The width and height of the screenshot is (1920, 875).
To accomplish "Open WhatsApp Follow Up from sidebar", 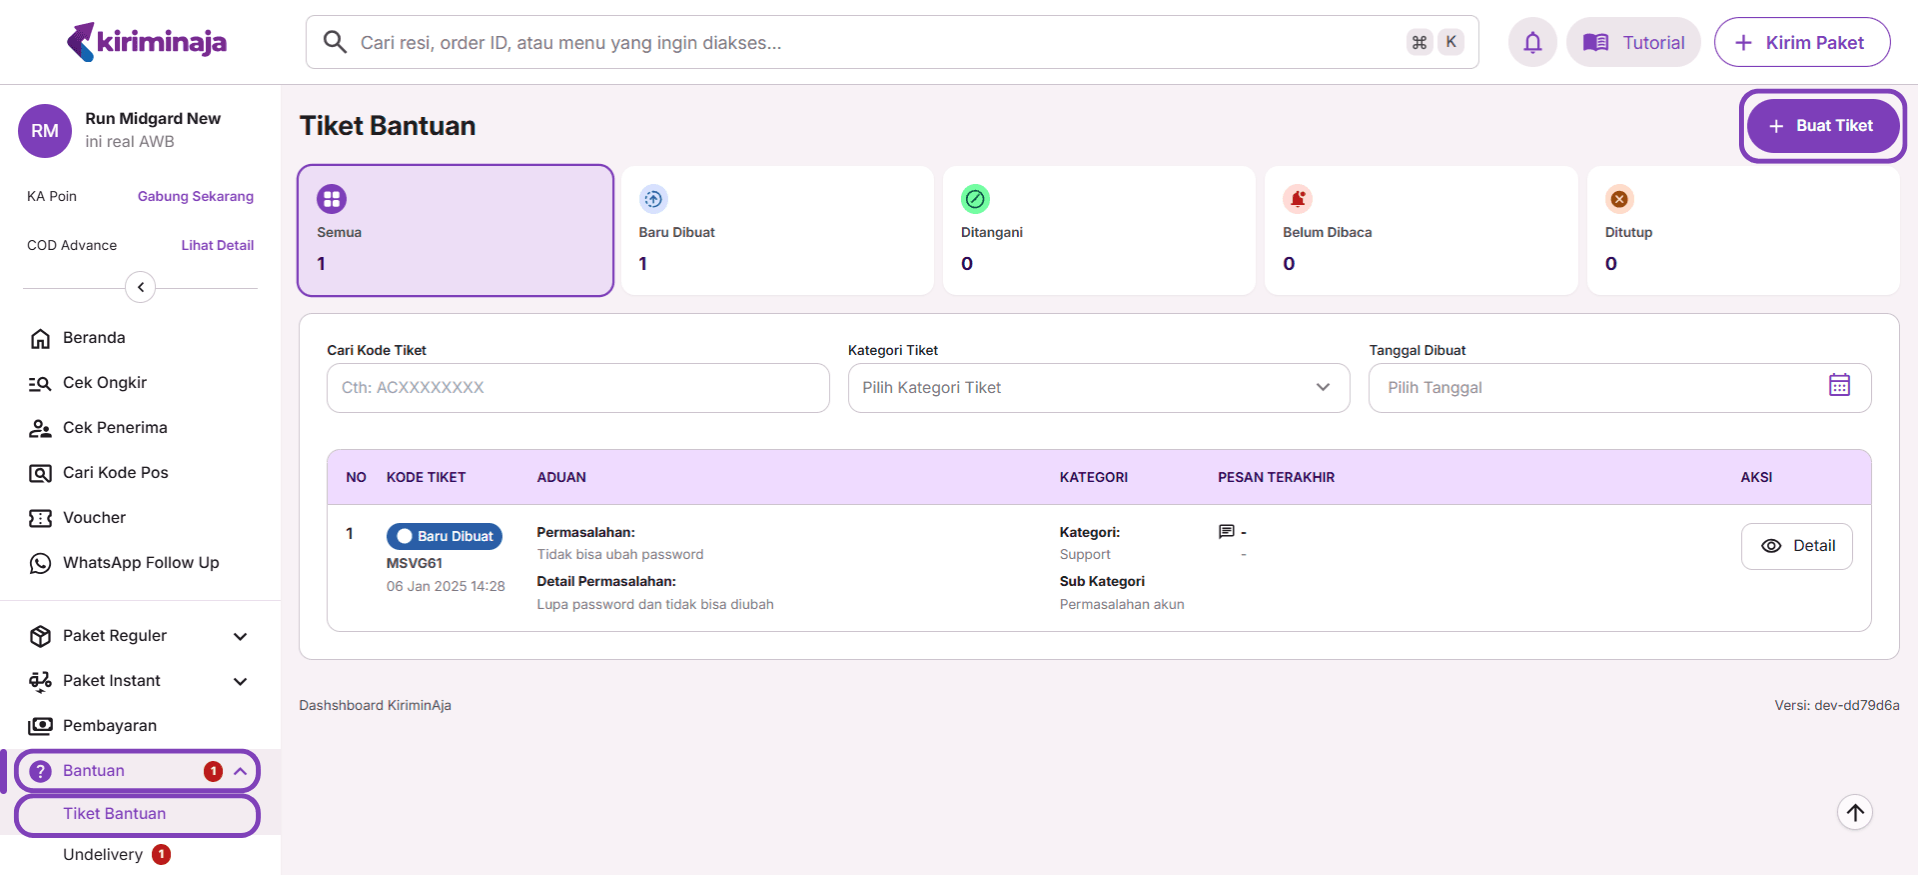I will (140, 563).
